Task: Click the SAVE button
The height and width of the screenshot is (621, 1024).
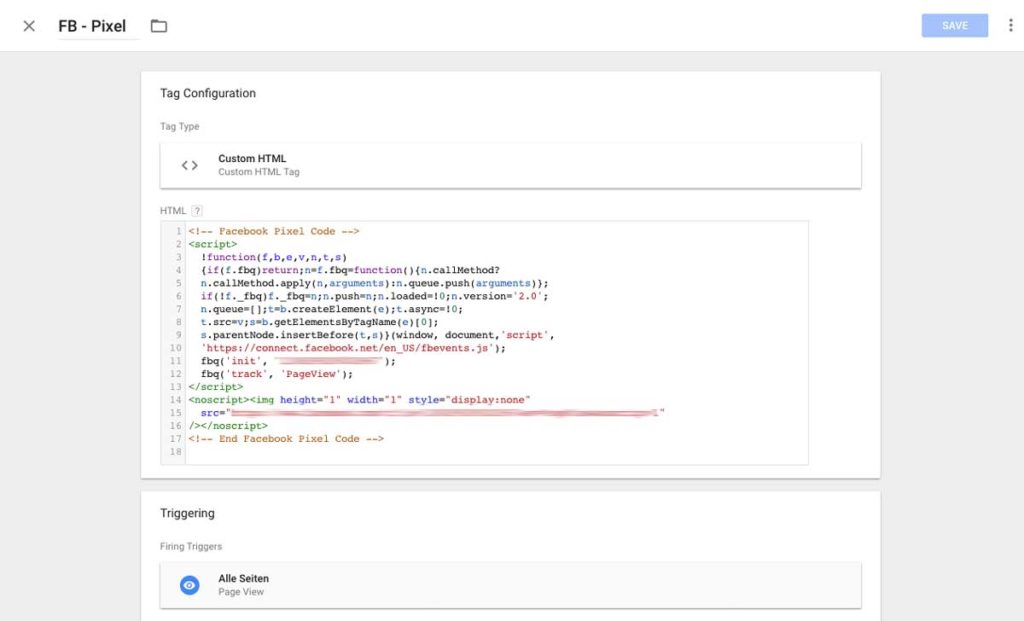Action: pos(954,25)
